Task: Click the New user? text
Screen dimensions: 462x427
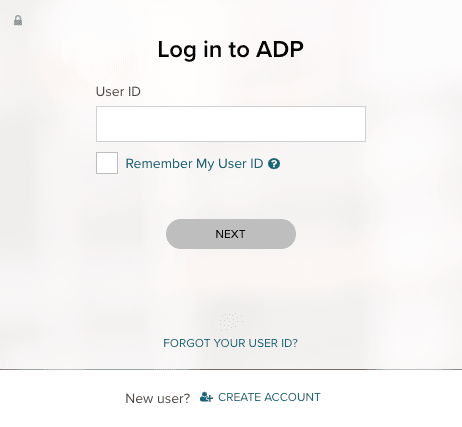Action: pyautogui.click(x=157, y=398)
